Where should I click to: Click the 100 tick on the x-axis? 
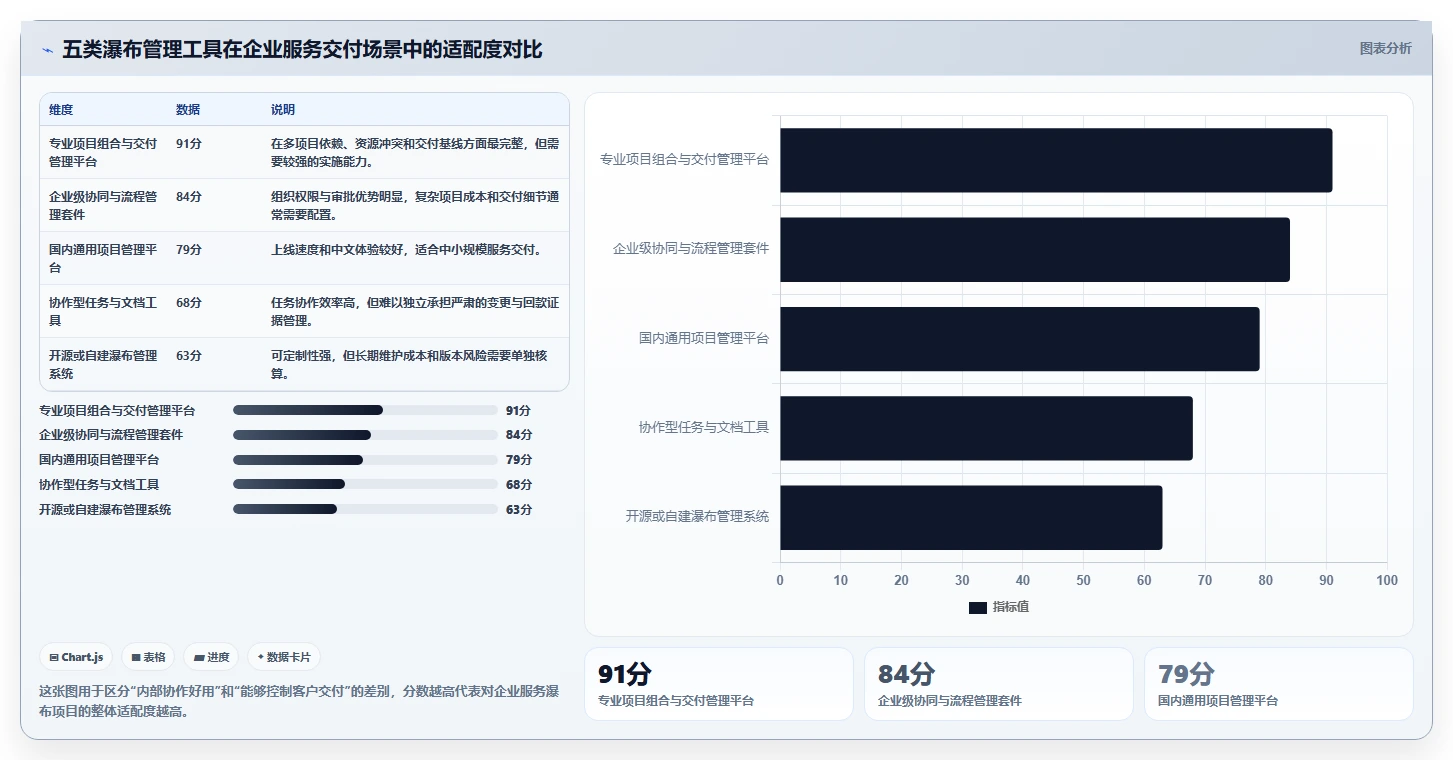click(x=1387, y=580)
